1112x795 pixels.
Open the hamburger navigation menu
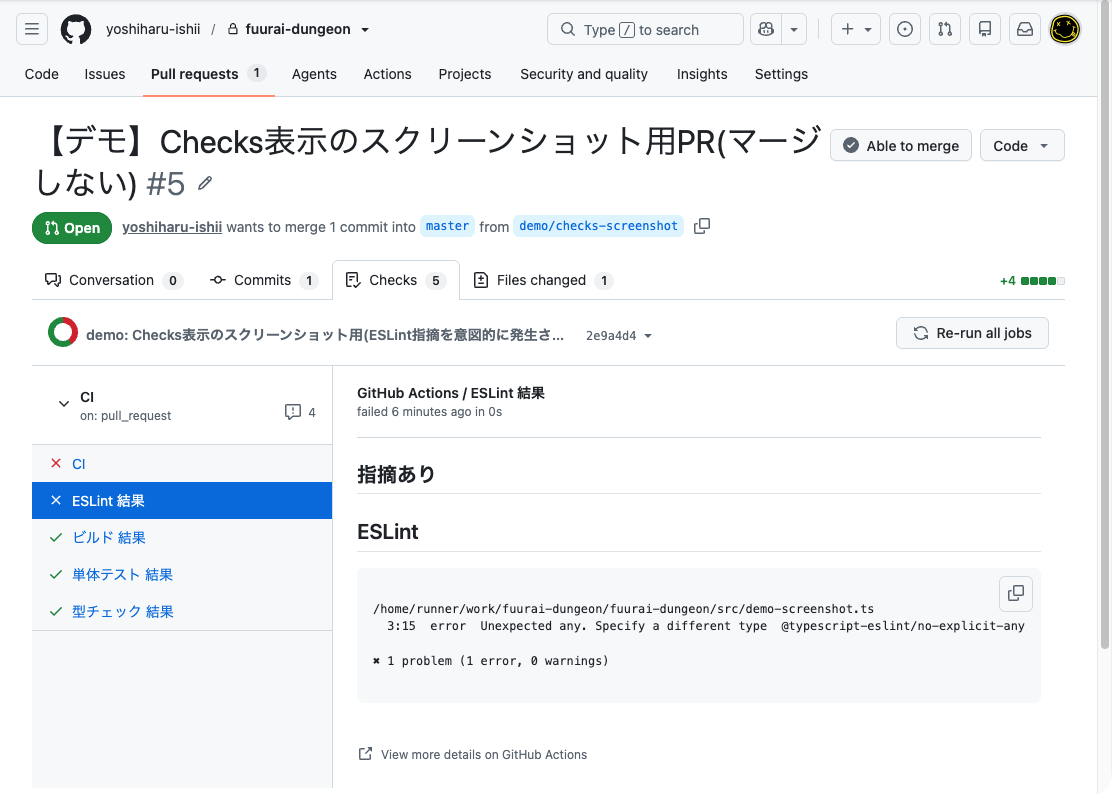(x=32, y=29)
